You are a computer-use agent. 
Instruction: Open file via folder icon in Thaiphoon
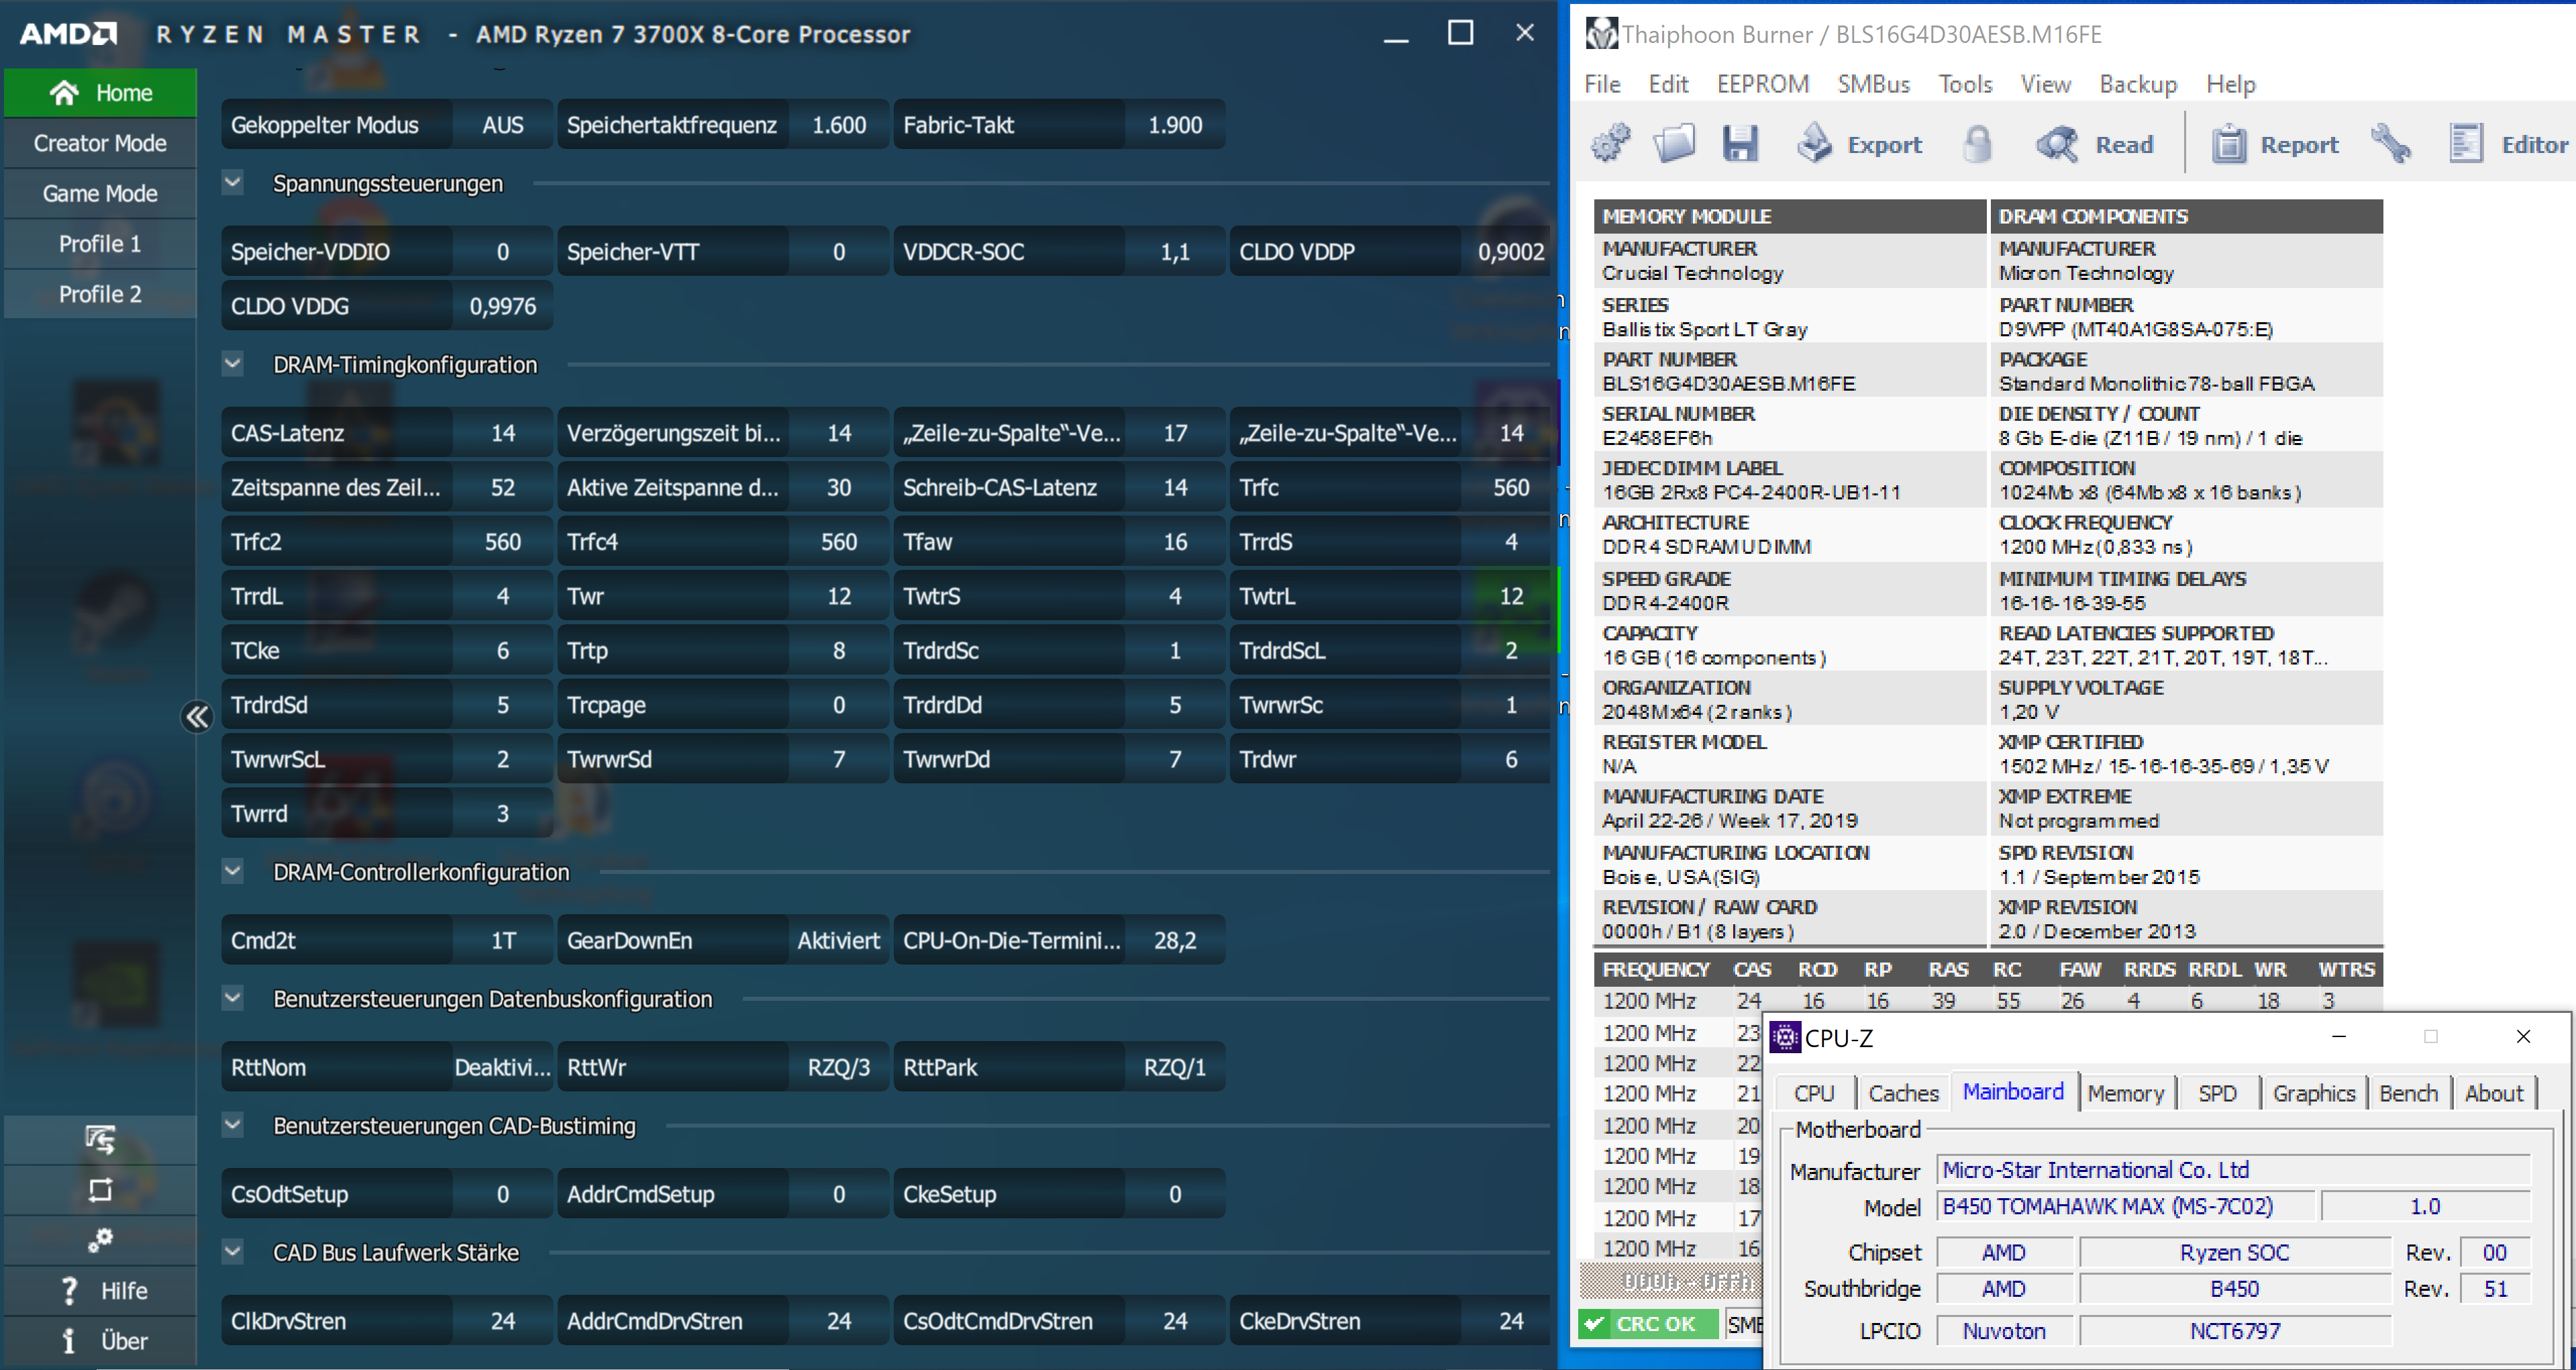coord(1674,144)
